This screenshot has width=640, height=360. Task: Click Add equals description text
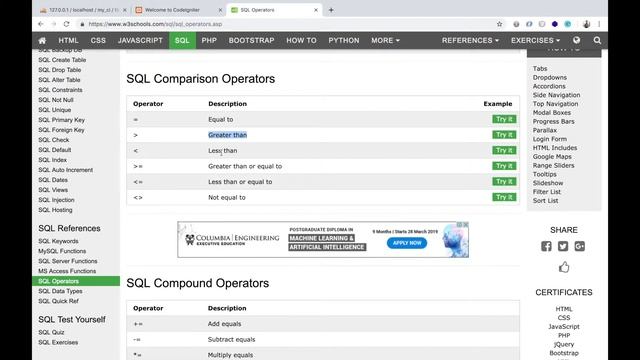click(x=224, y=324)
